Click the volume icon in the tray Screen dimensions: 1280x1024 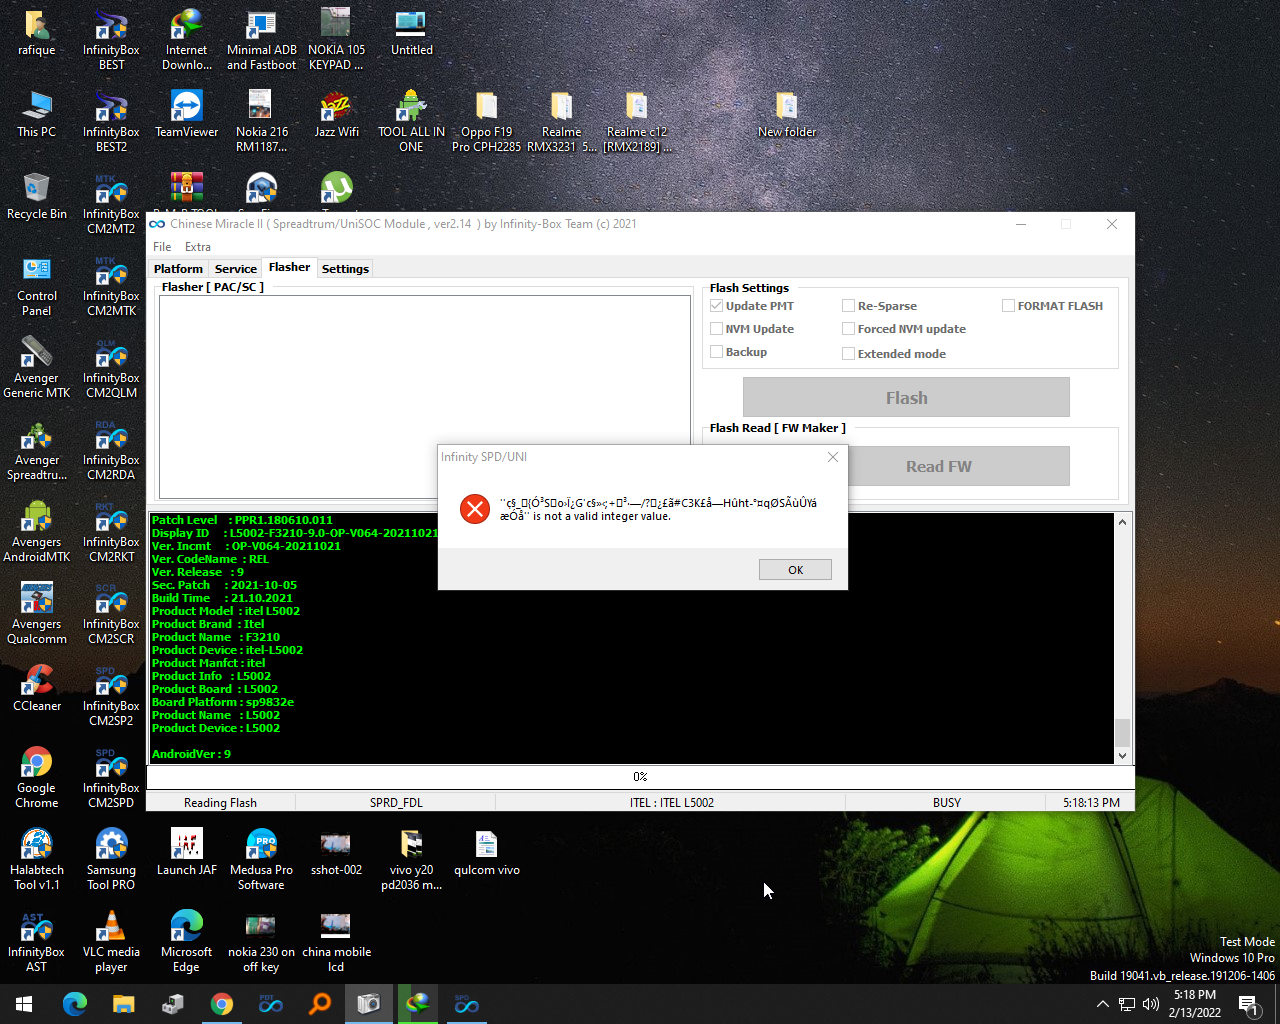[1151, 1004]
